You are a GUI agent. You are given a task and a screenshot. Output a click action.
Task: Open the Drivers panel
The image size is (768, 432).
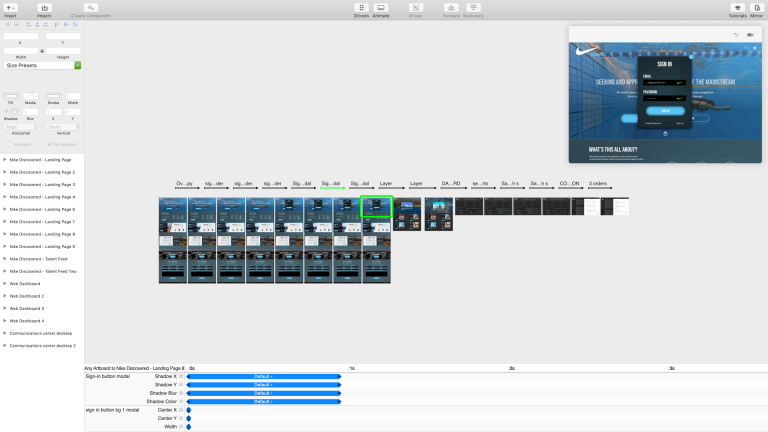pyautogui.click(x=361, y=8)
